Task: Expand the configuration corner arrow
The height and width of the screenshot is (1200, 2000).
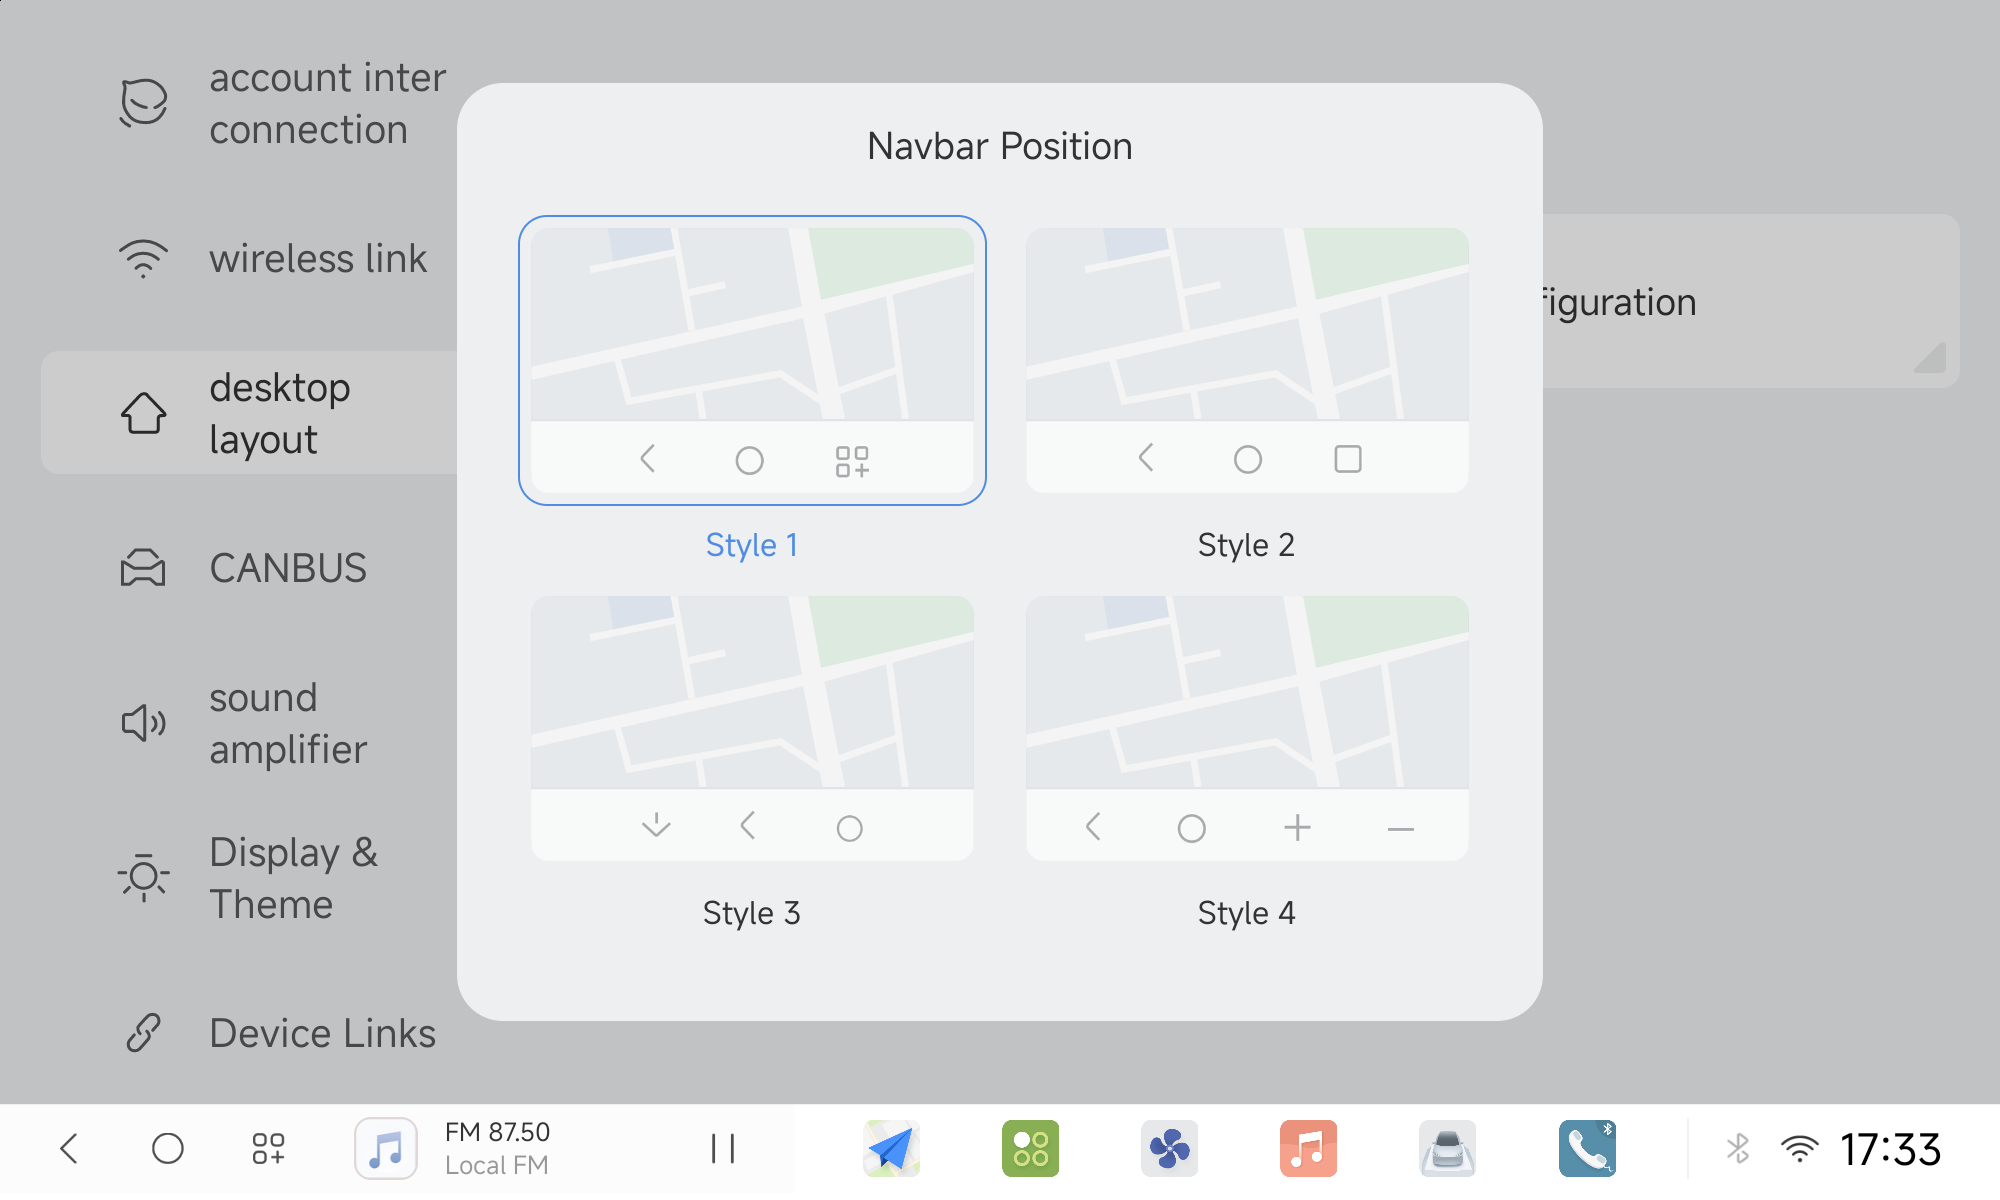Action: (x=1931, y=358)
